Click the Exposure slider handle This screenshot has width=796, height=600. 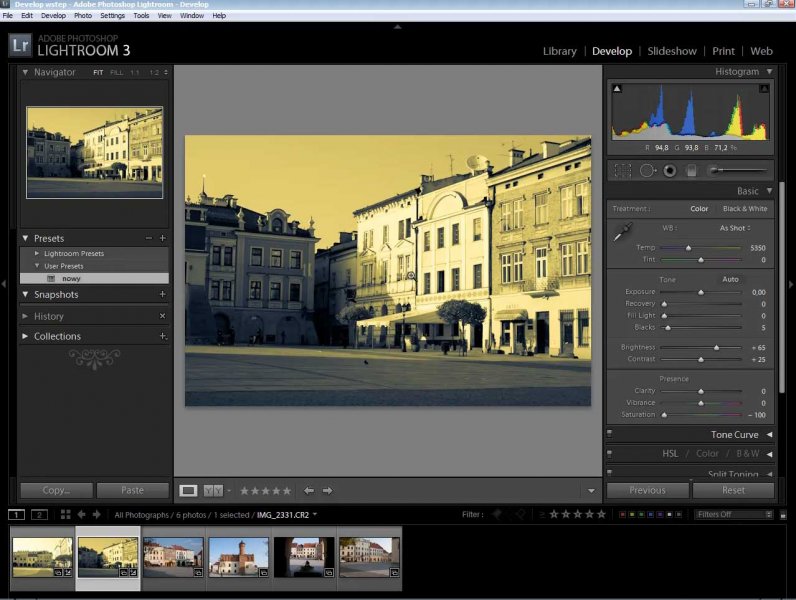point(701,292)
